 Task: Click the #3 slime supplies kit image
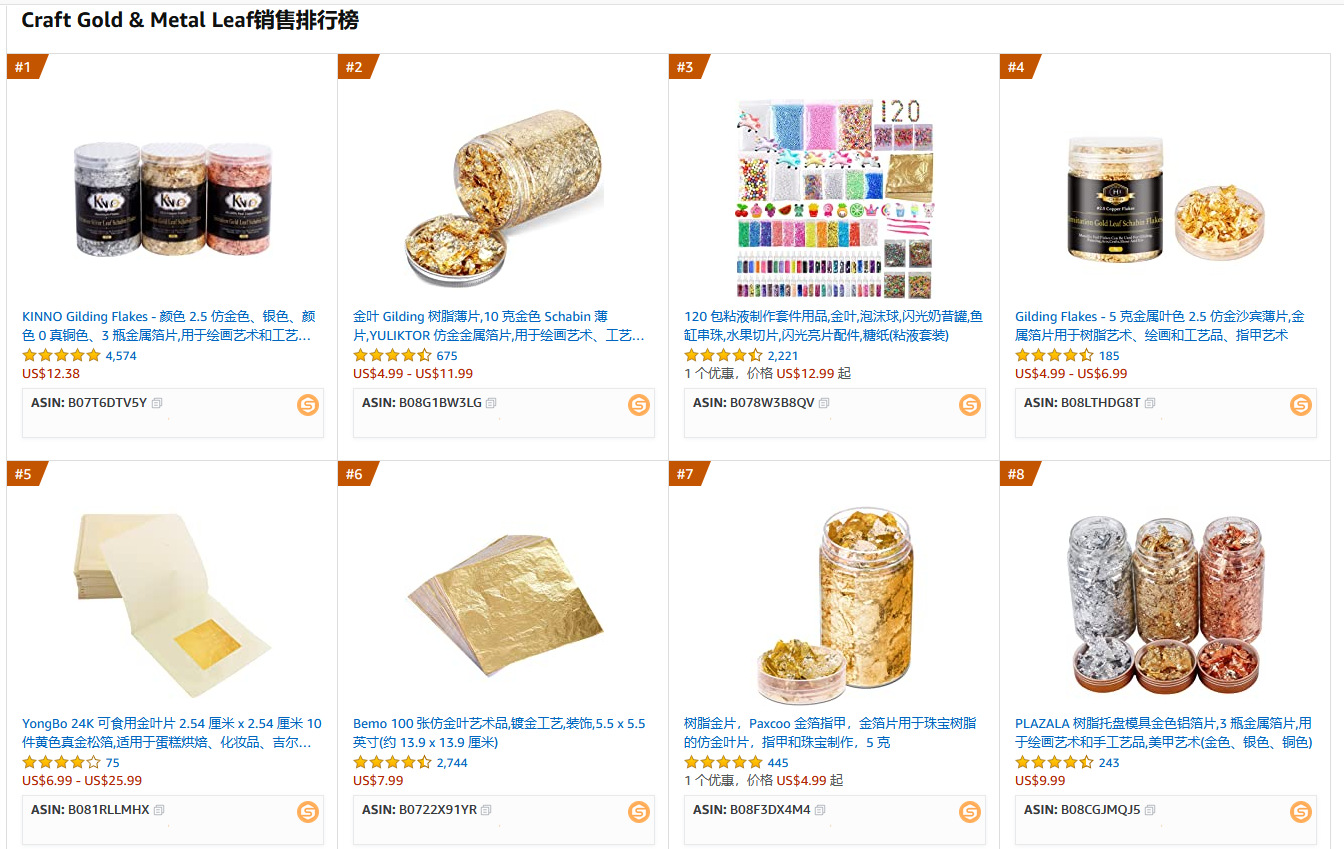834,198
